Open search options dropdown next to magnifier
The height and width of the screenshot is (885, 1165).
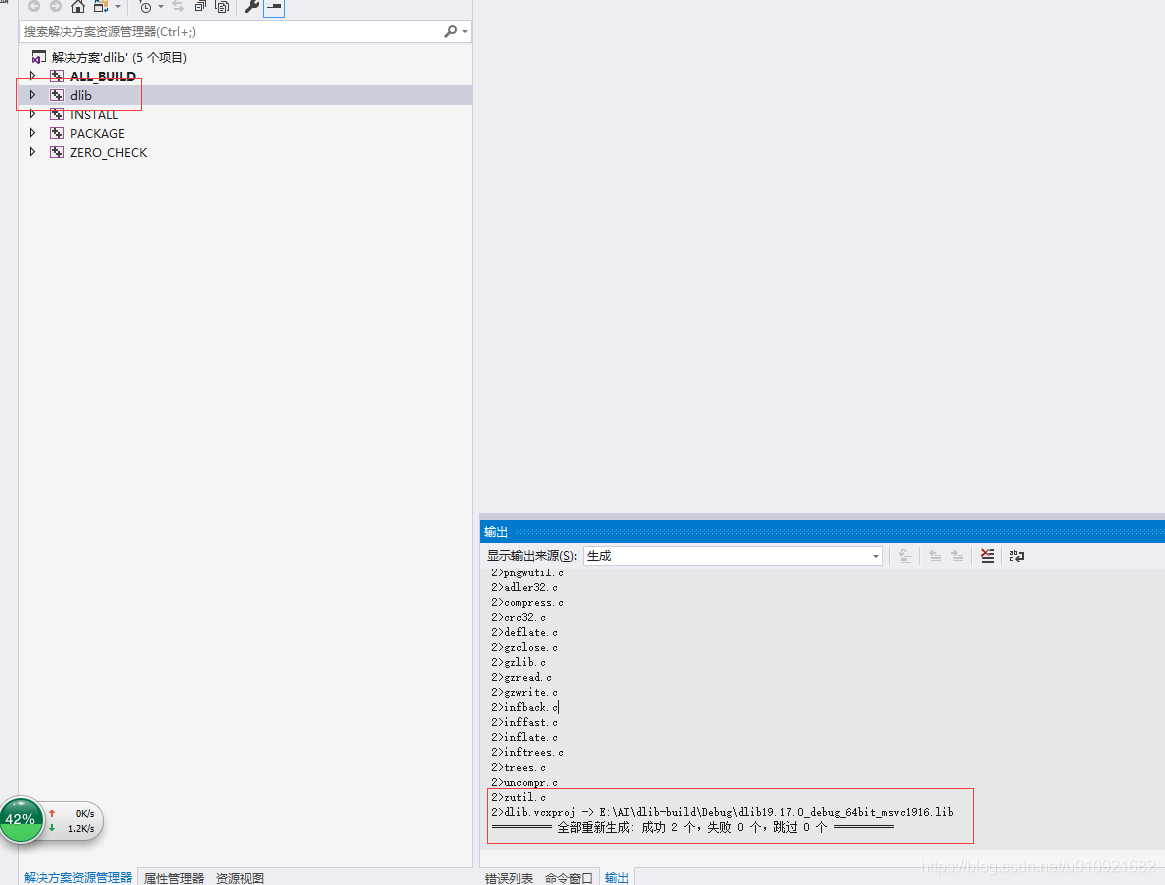pos(465,31)
